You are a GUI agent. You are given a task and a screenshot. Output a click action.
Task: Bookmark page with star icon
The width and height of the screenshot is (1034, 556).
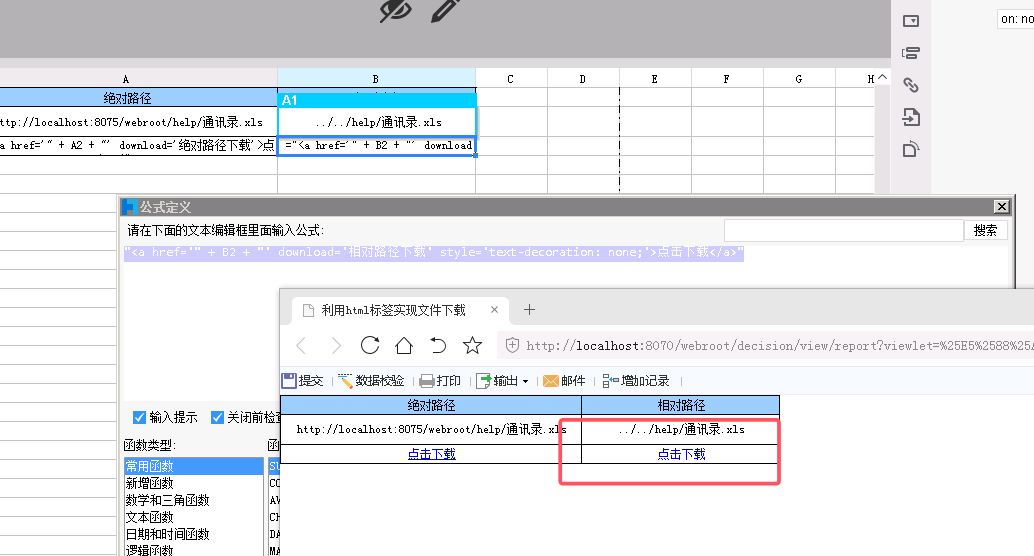[472, 345]
